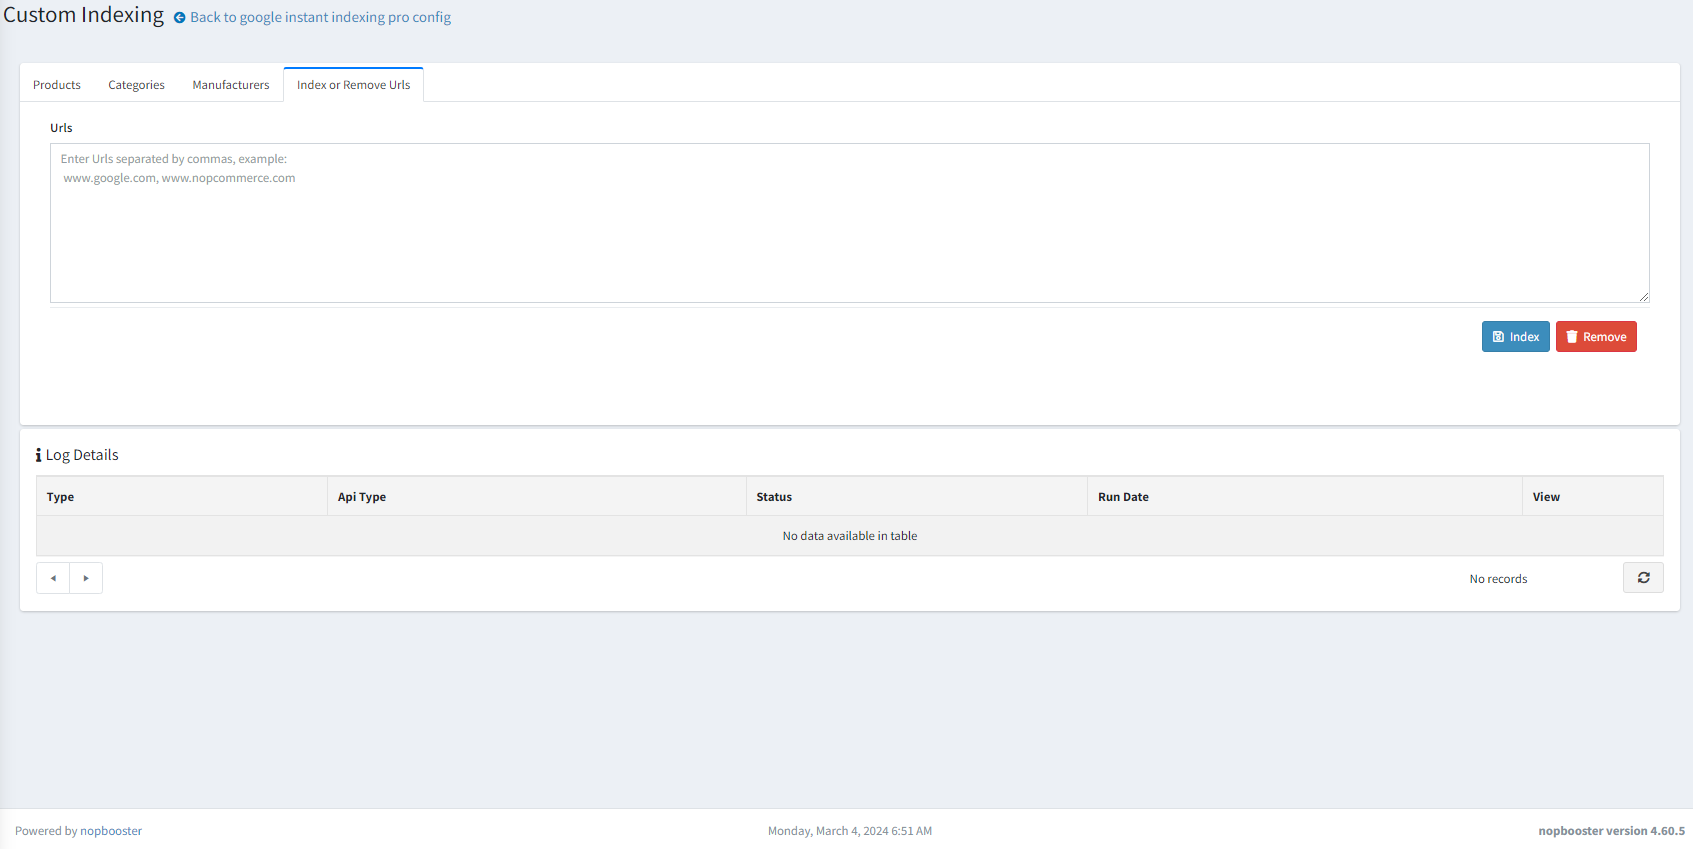Go to previous page of log table
Screen dimensions: 1693x849
pos(53,578)
